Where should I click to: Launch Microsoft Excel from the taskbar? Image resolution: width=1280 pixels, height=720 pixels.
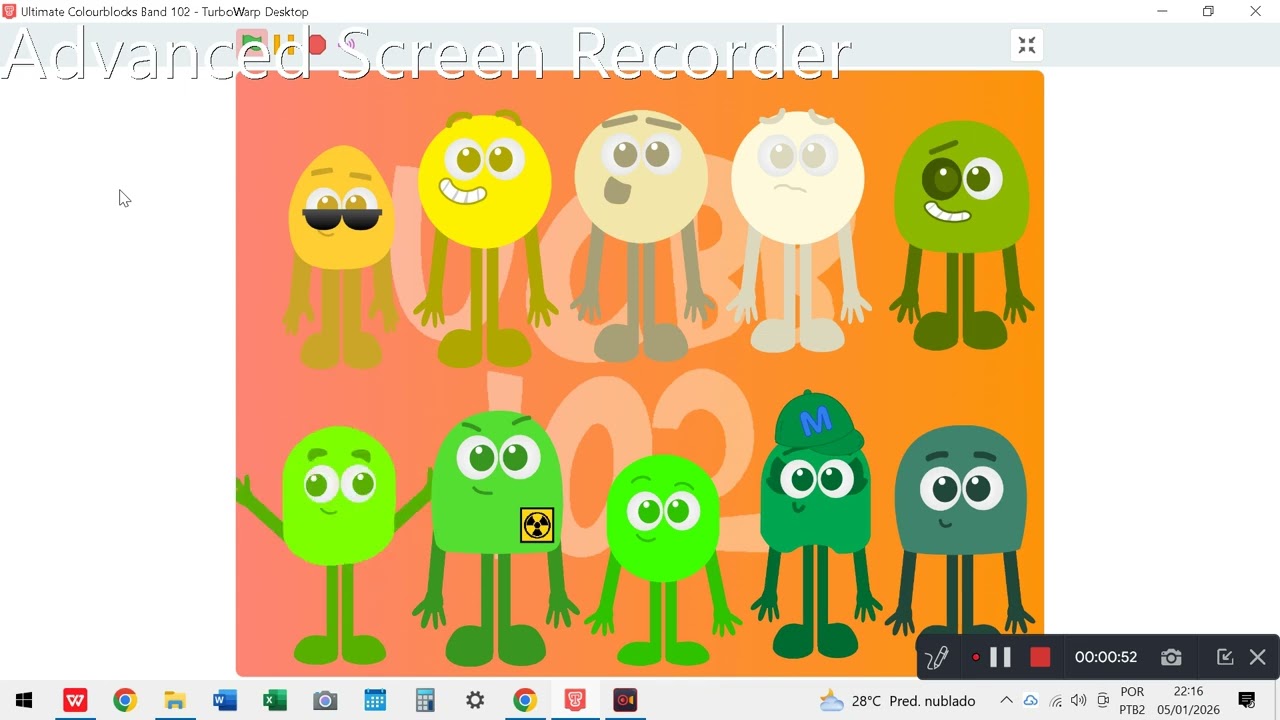click(275, 700)
